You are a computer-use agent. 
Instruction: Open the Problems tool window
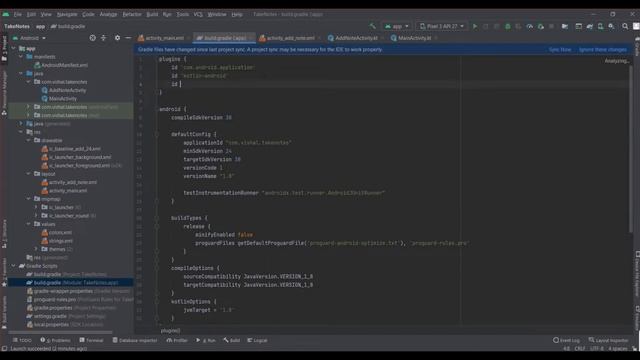56,340
